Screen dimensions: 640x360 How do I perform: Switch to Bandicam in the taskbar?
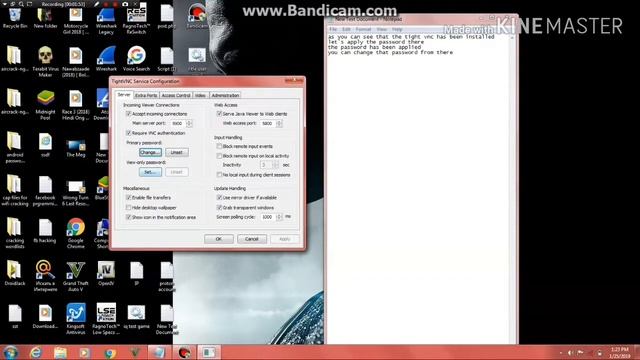(184, 352)
